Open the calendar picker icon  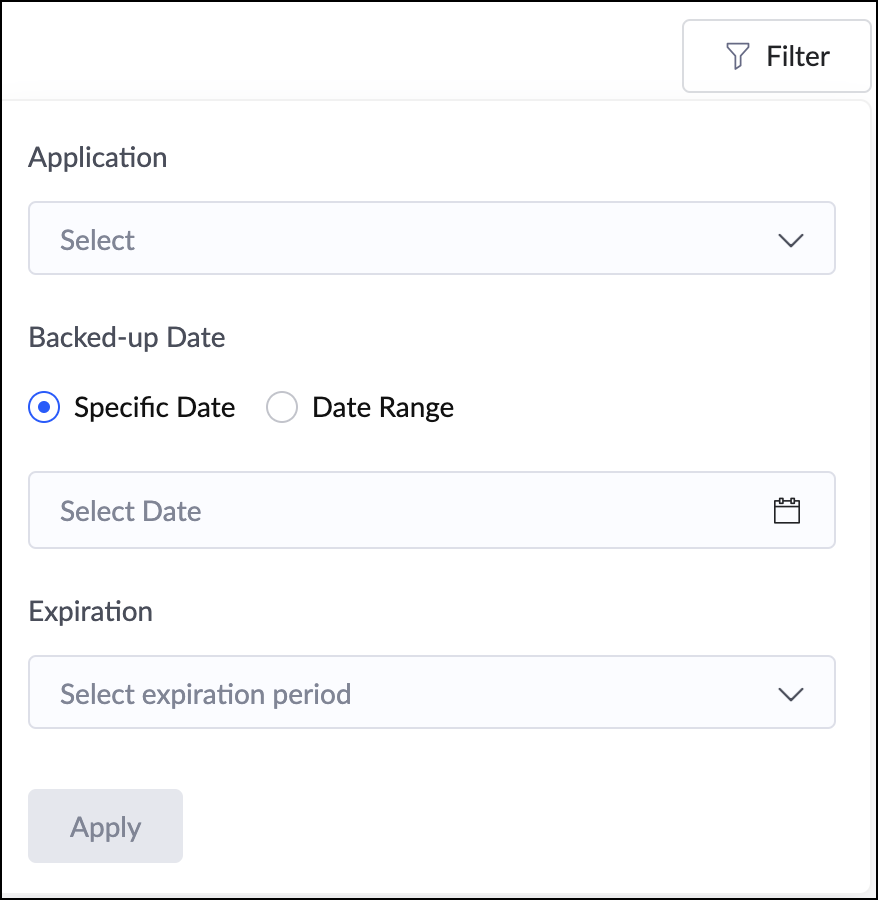click(787, 511)
